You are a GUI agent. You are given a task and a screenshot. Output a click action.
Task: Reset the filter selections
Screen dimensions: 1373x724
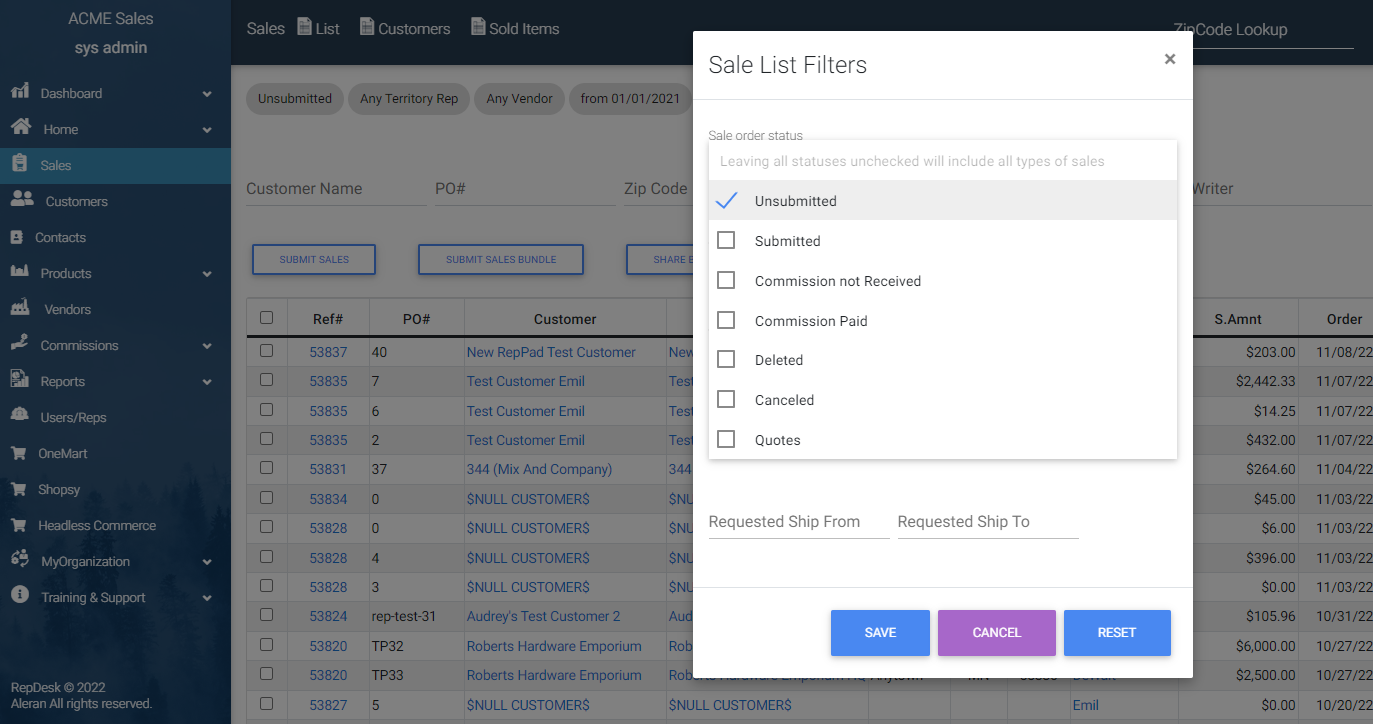click(1117, 632)
